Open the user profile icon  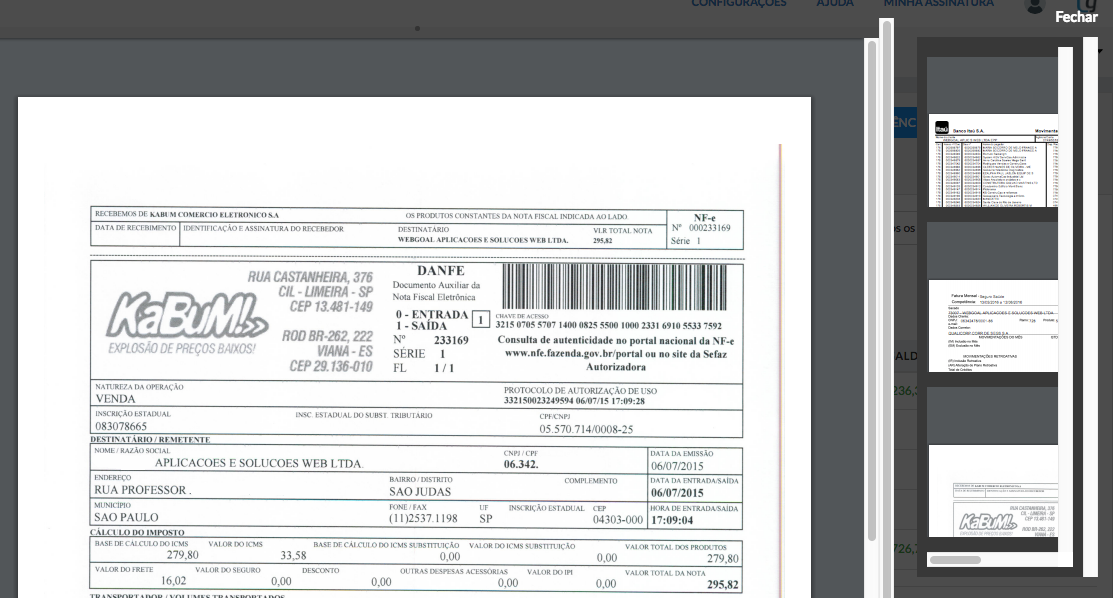click(x=1035, y=6)
